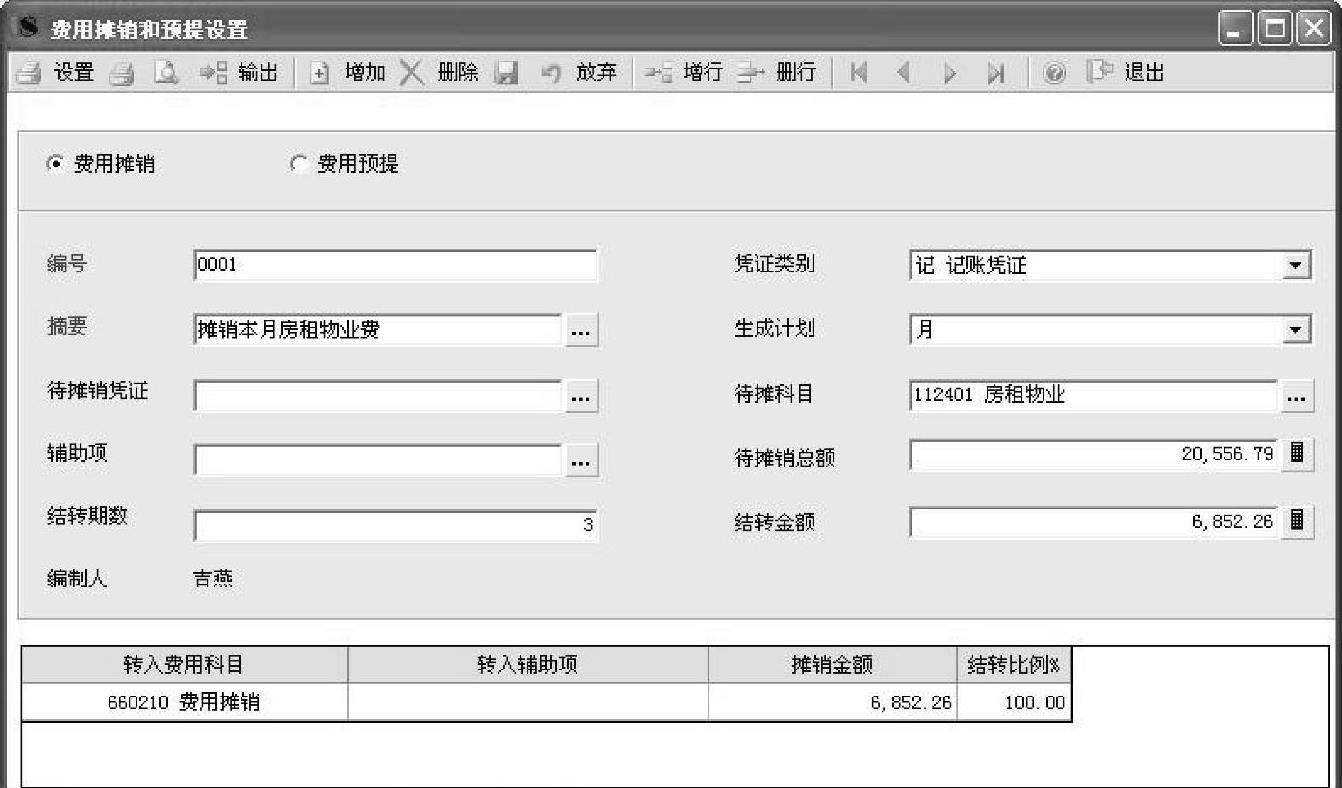Click the 结转期数 field showing 3
Screen dimensions: 1342x788
pos(396,525)
